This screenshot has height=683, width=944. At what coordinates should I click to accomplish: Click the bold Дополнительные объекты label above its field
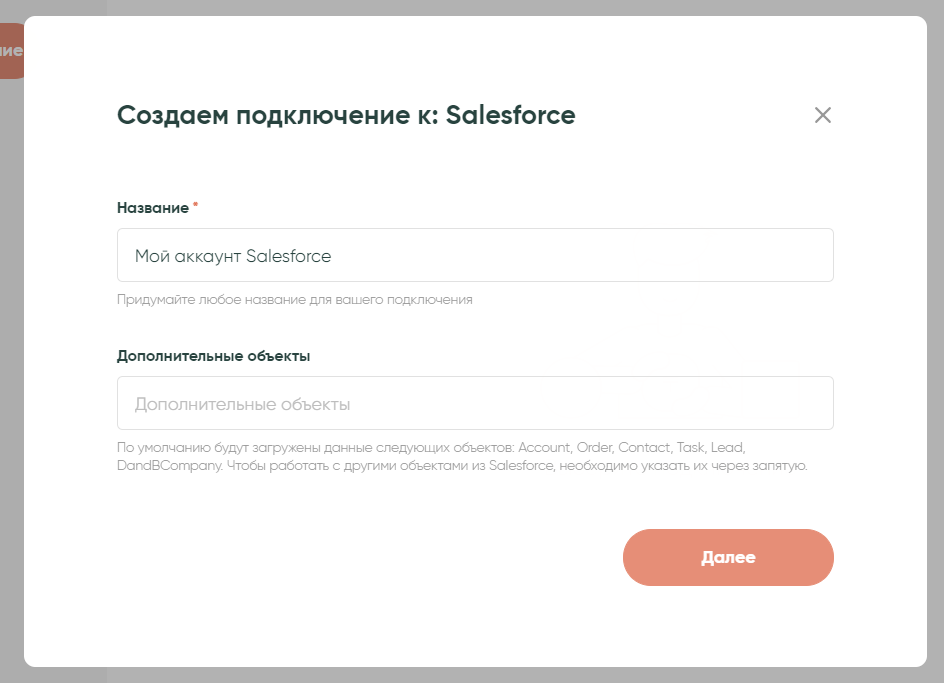214,356
